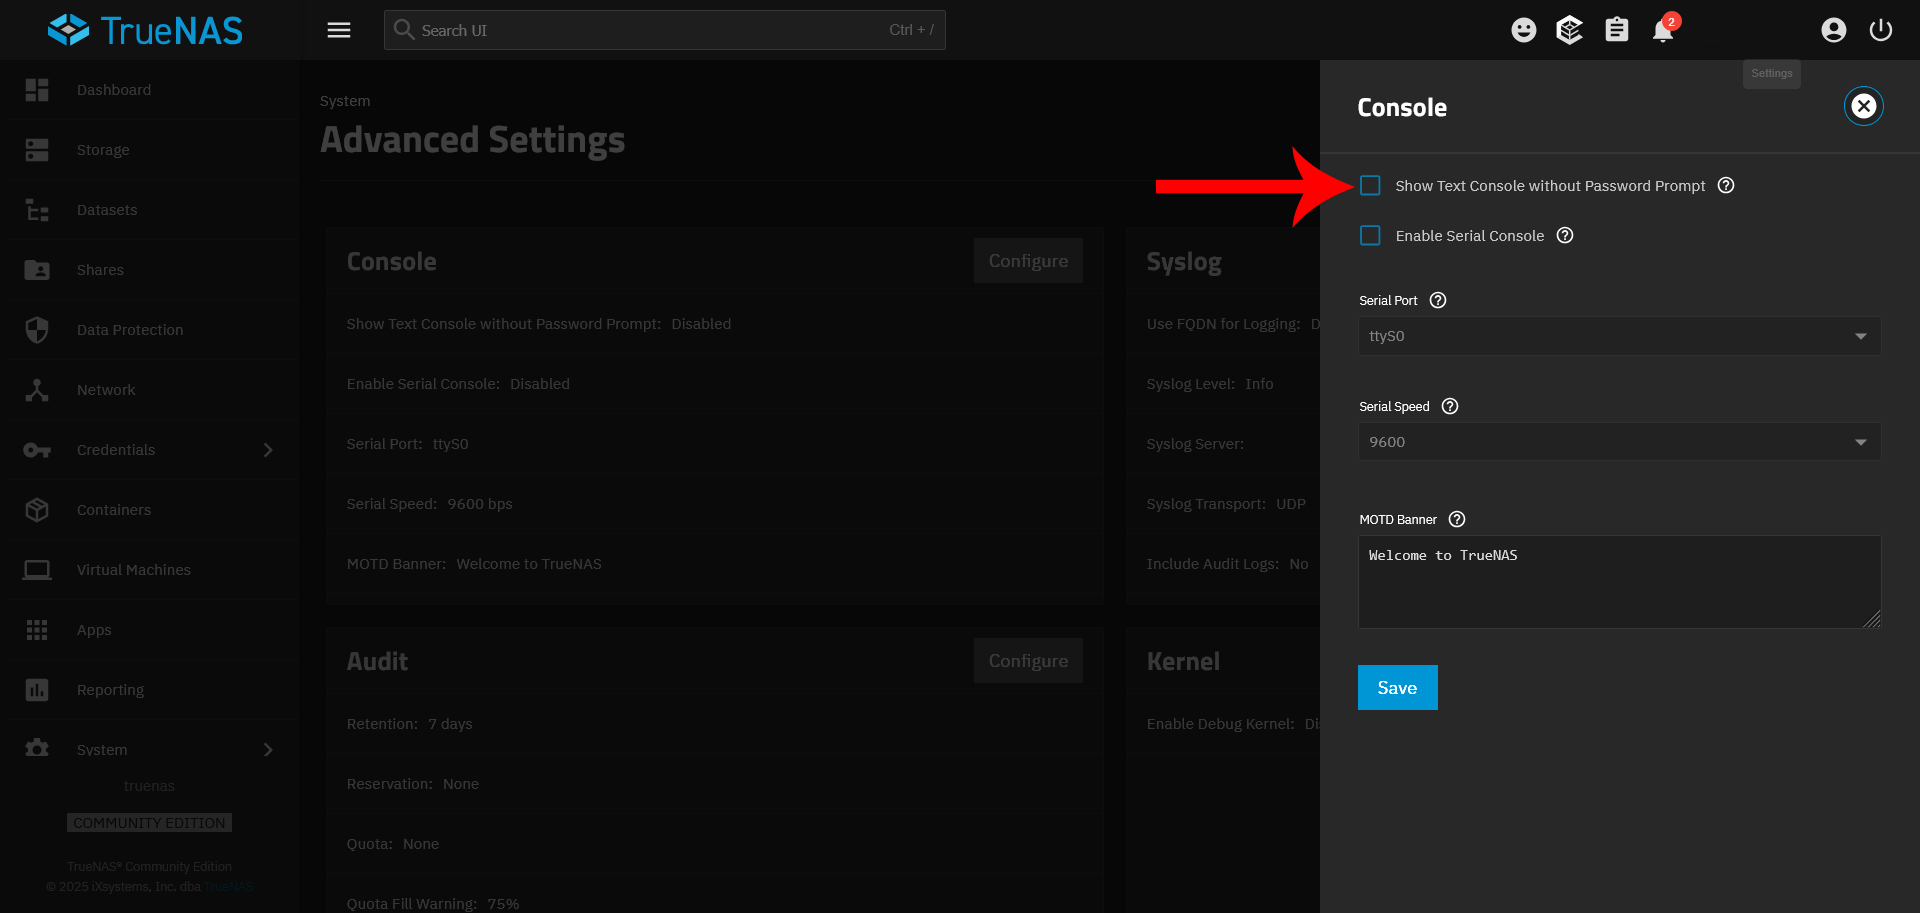
Task: Open the Serial Port dropdown
Action: (1619, 336)
